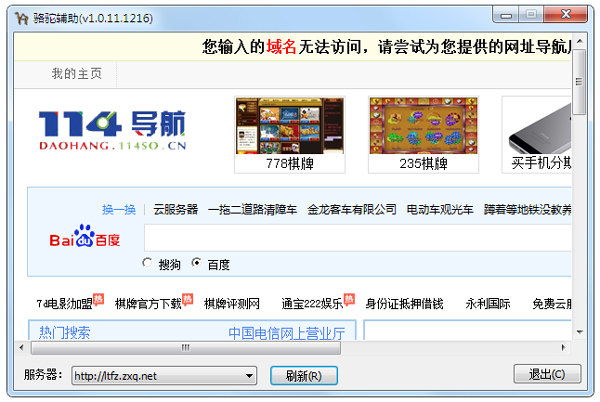Switch to 我的主页 tab
This screenshot has height=402, width=600.
77,73
